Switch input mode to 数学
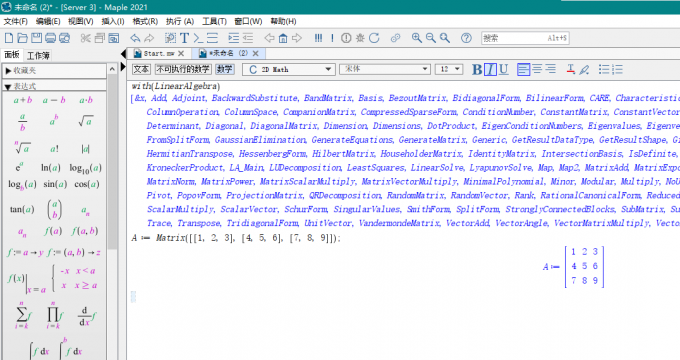Screen dimensions: 680x360 point(224,69)
